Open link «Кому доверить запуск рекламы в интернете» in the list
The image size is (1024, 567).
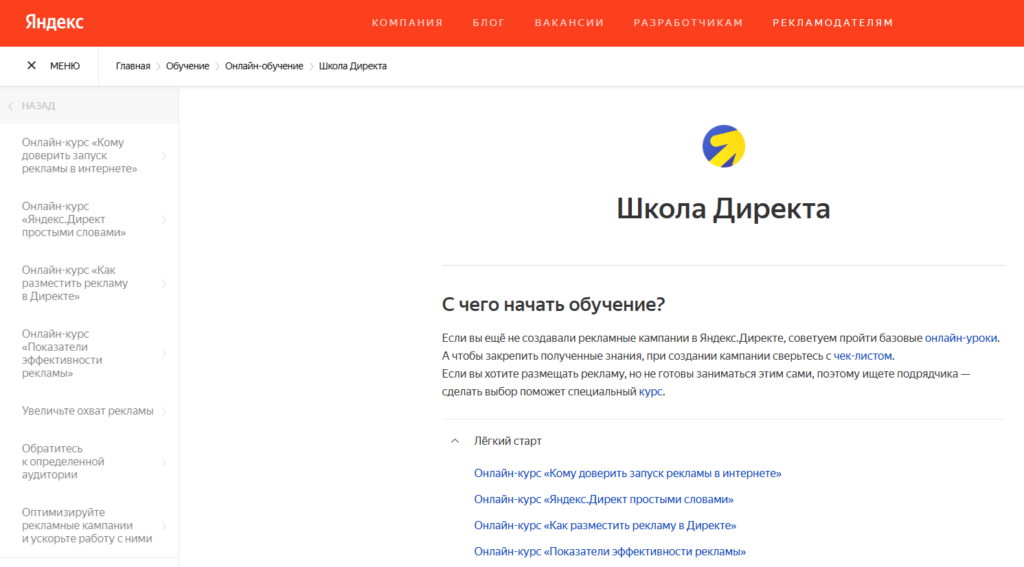click(628, 473)
